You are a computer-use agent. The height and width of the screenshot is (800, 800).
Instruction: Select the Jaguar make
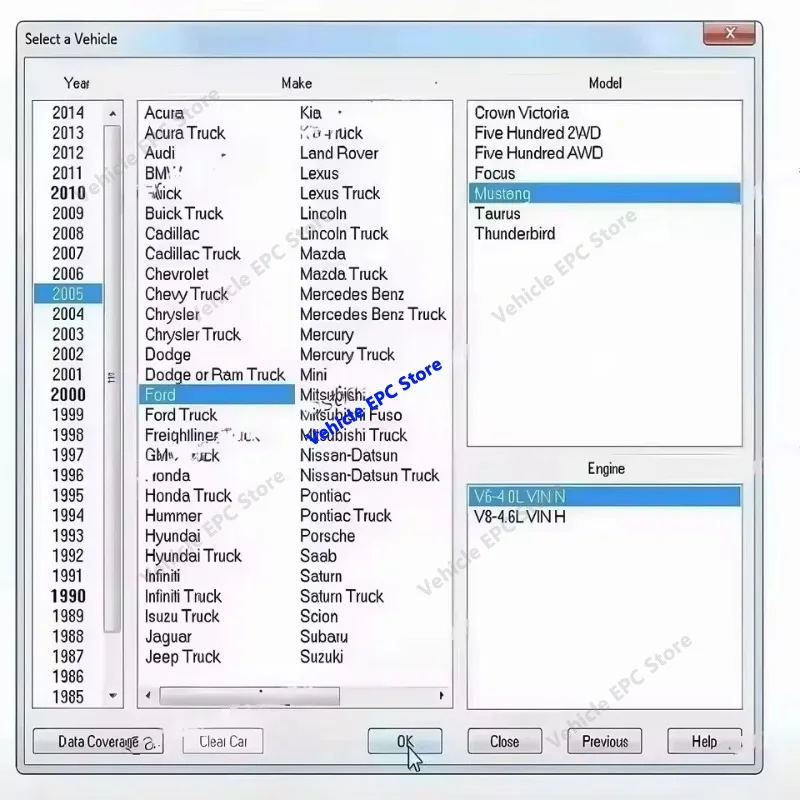[x=168, y=636]
